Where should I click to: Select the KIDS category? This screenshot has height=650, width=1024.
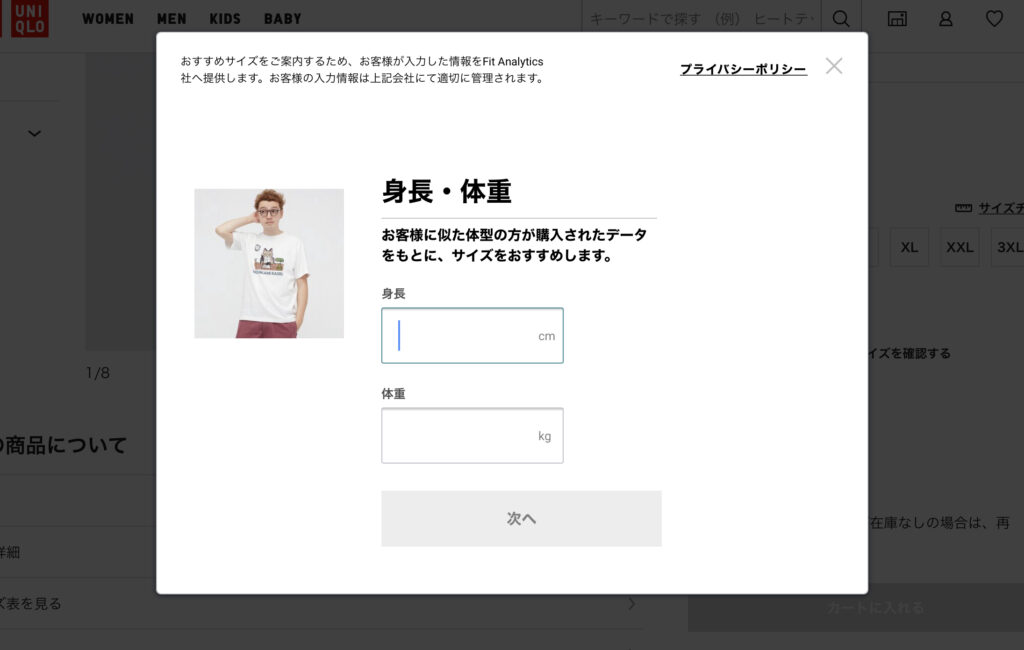point(225,19)
